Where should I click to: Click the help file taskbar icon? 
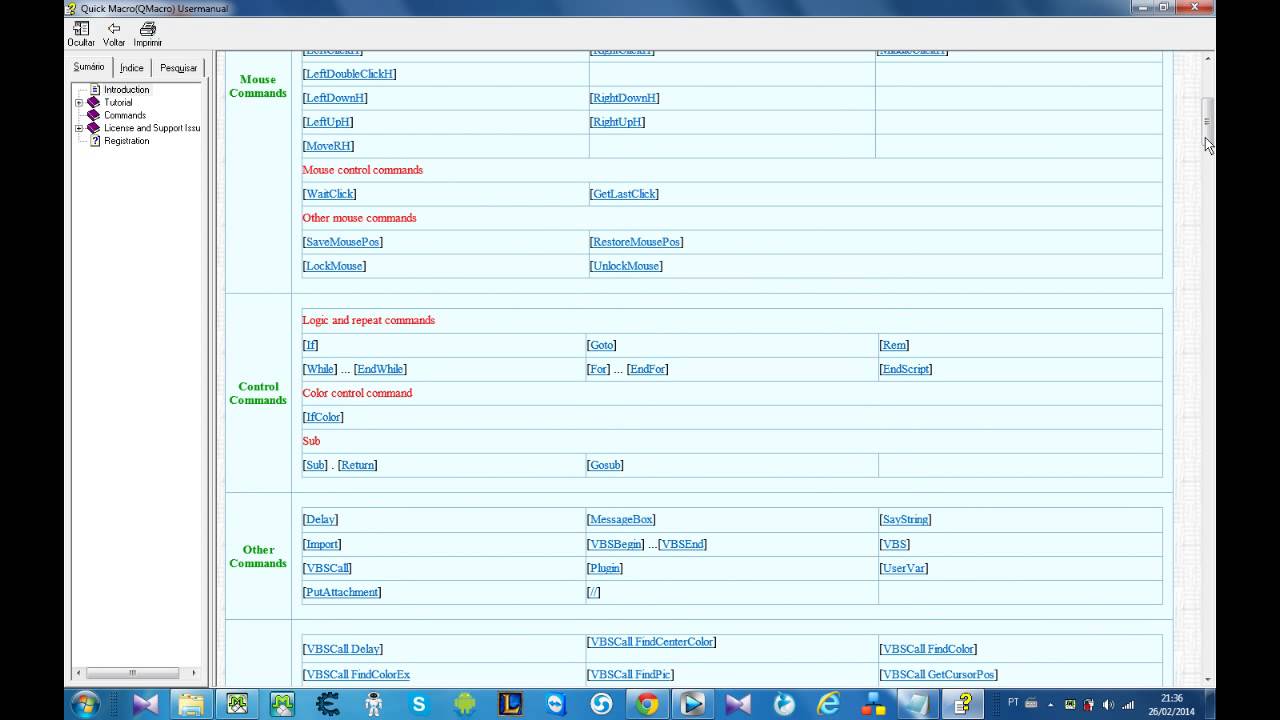[x=965, y=704]
